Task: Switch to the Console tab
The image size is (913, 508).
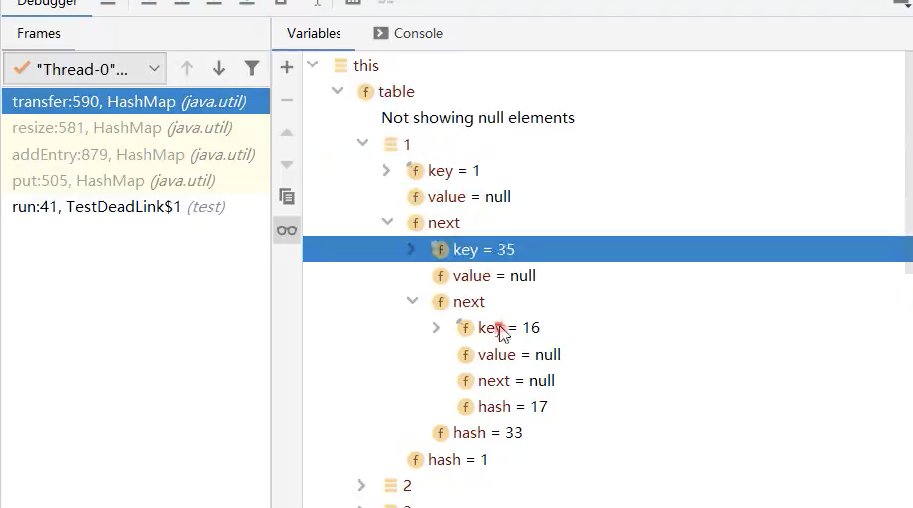Action: pos(408,33)
